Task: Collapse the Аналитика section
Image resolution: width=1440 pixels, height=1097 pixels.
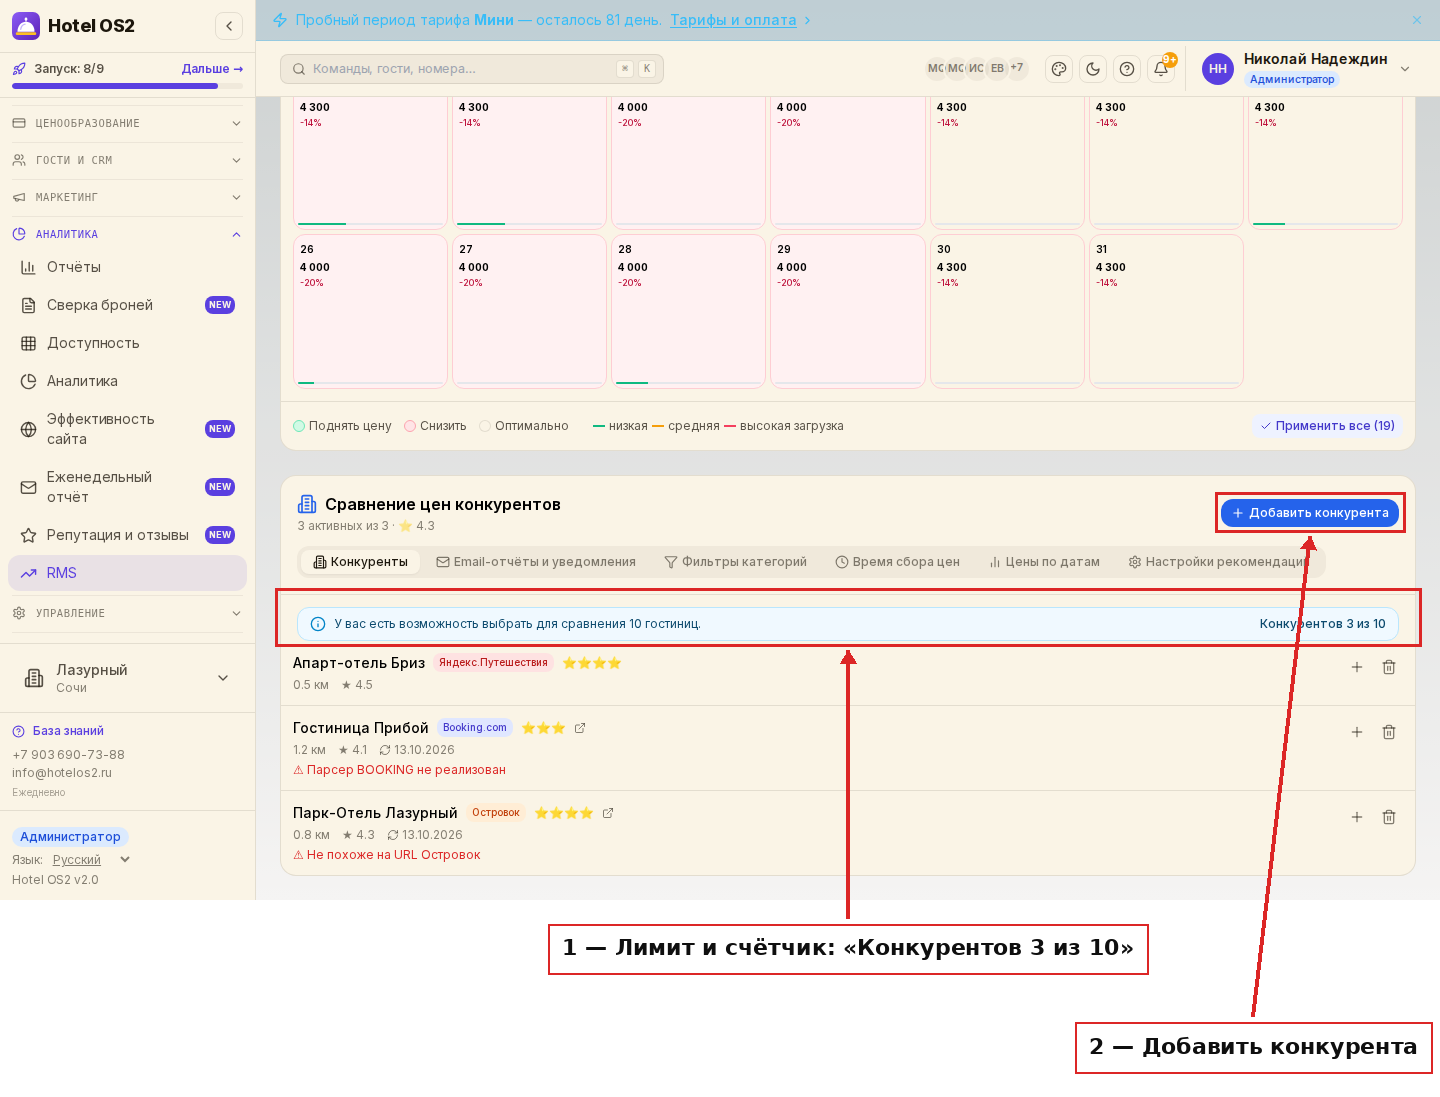Action: (127, 235)
